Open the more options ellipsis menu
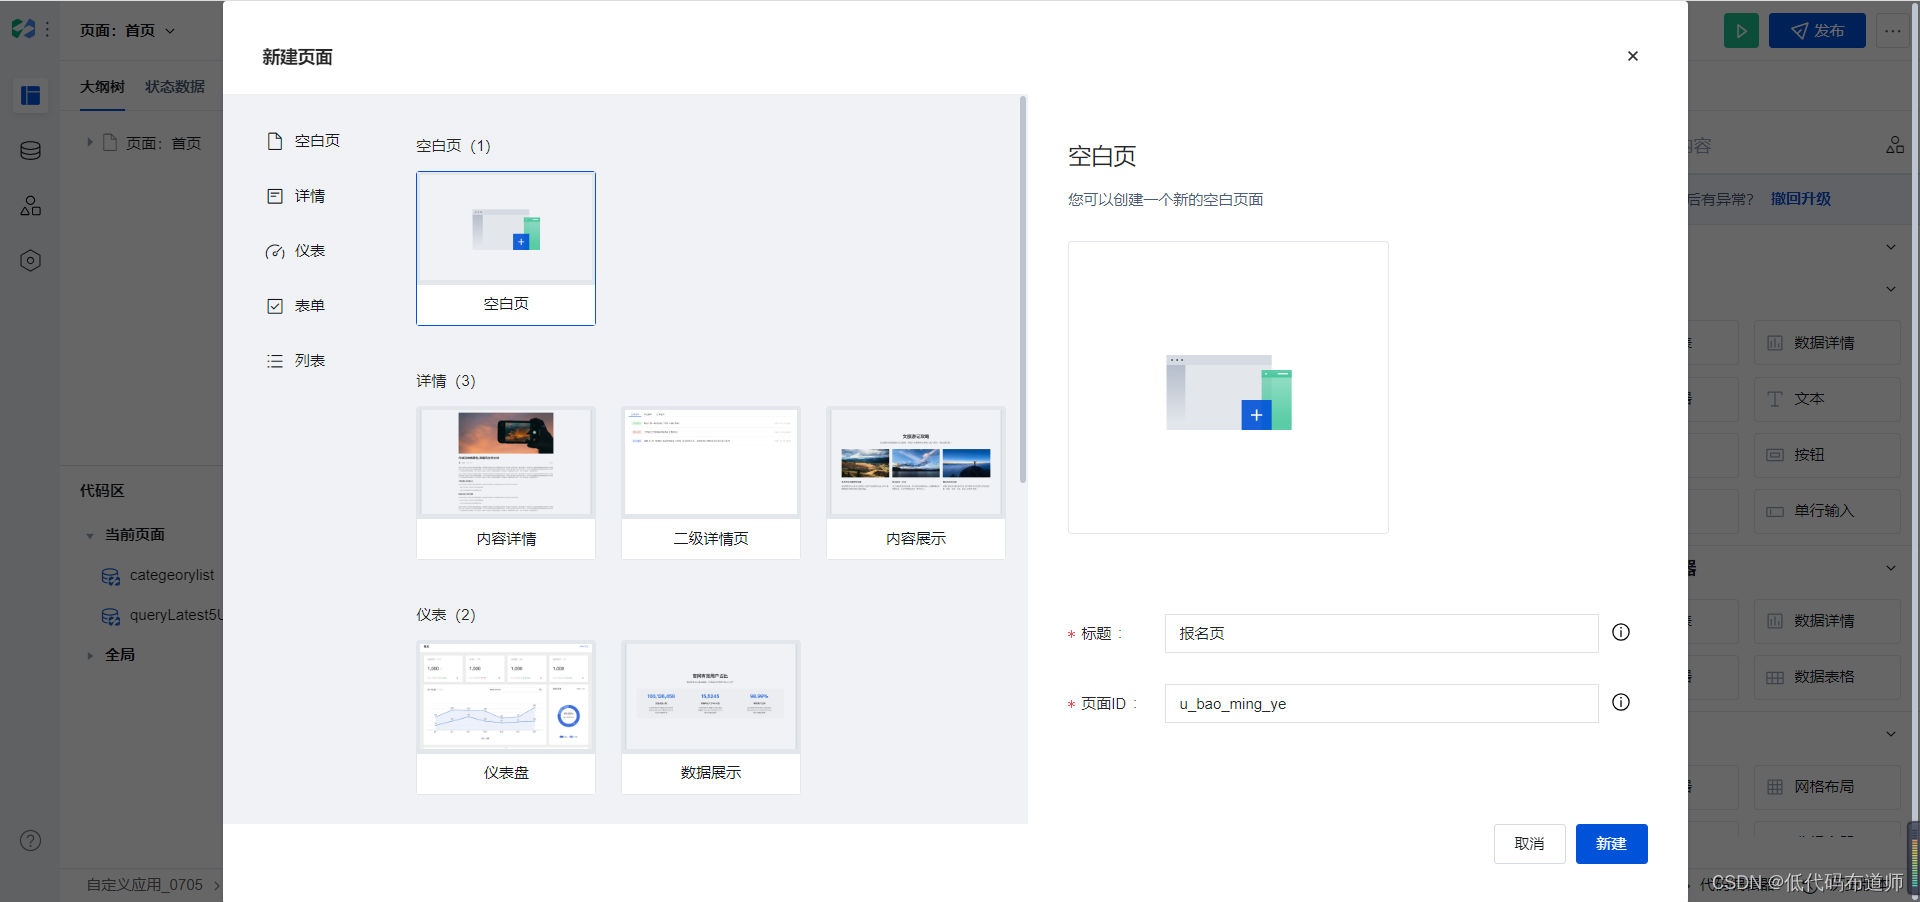Screen dimensions: 1920x902 (x=1893, y=31)
